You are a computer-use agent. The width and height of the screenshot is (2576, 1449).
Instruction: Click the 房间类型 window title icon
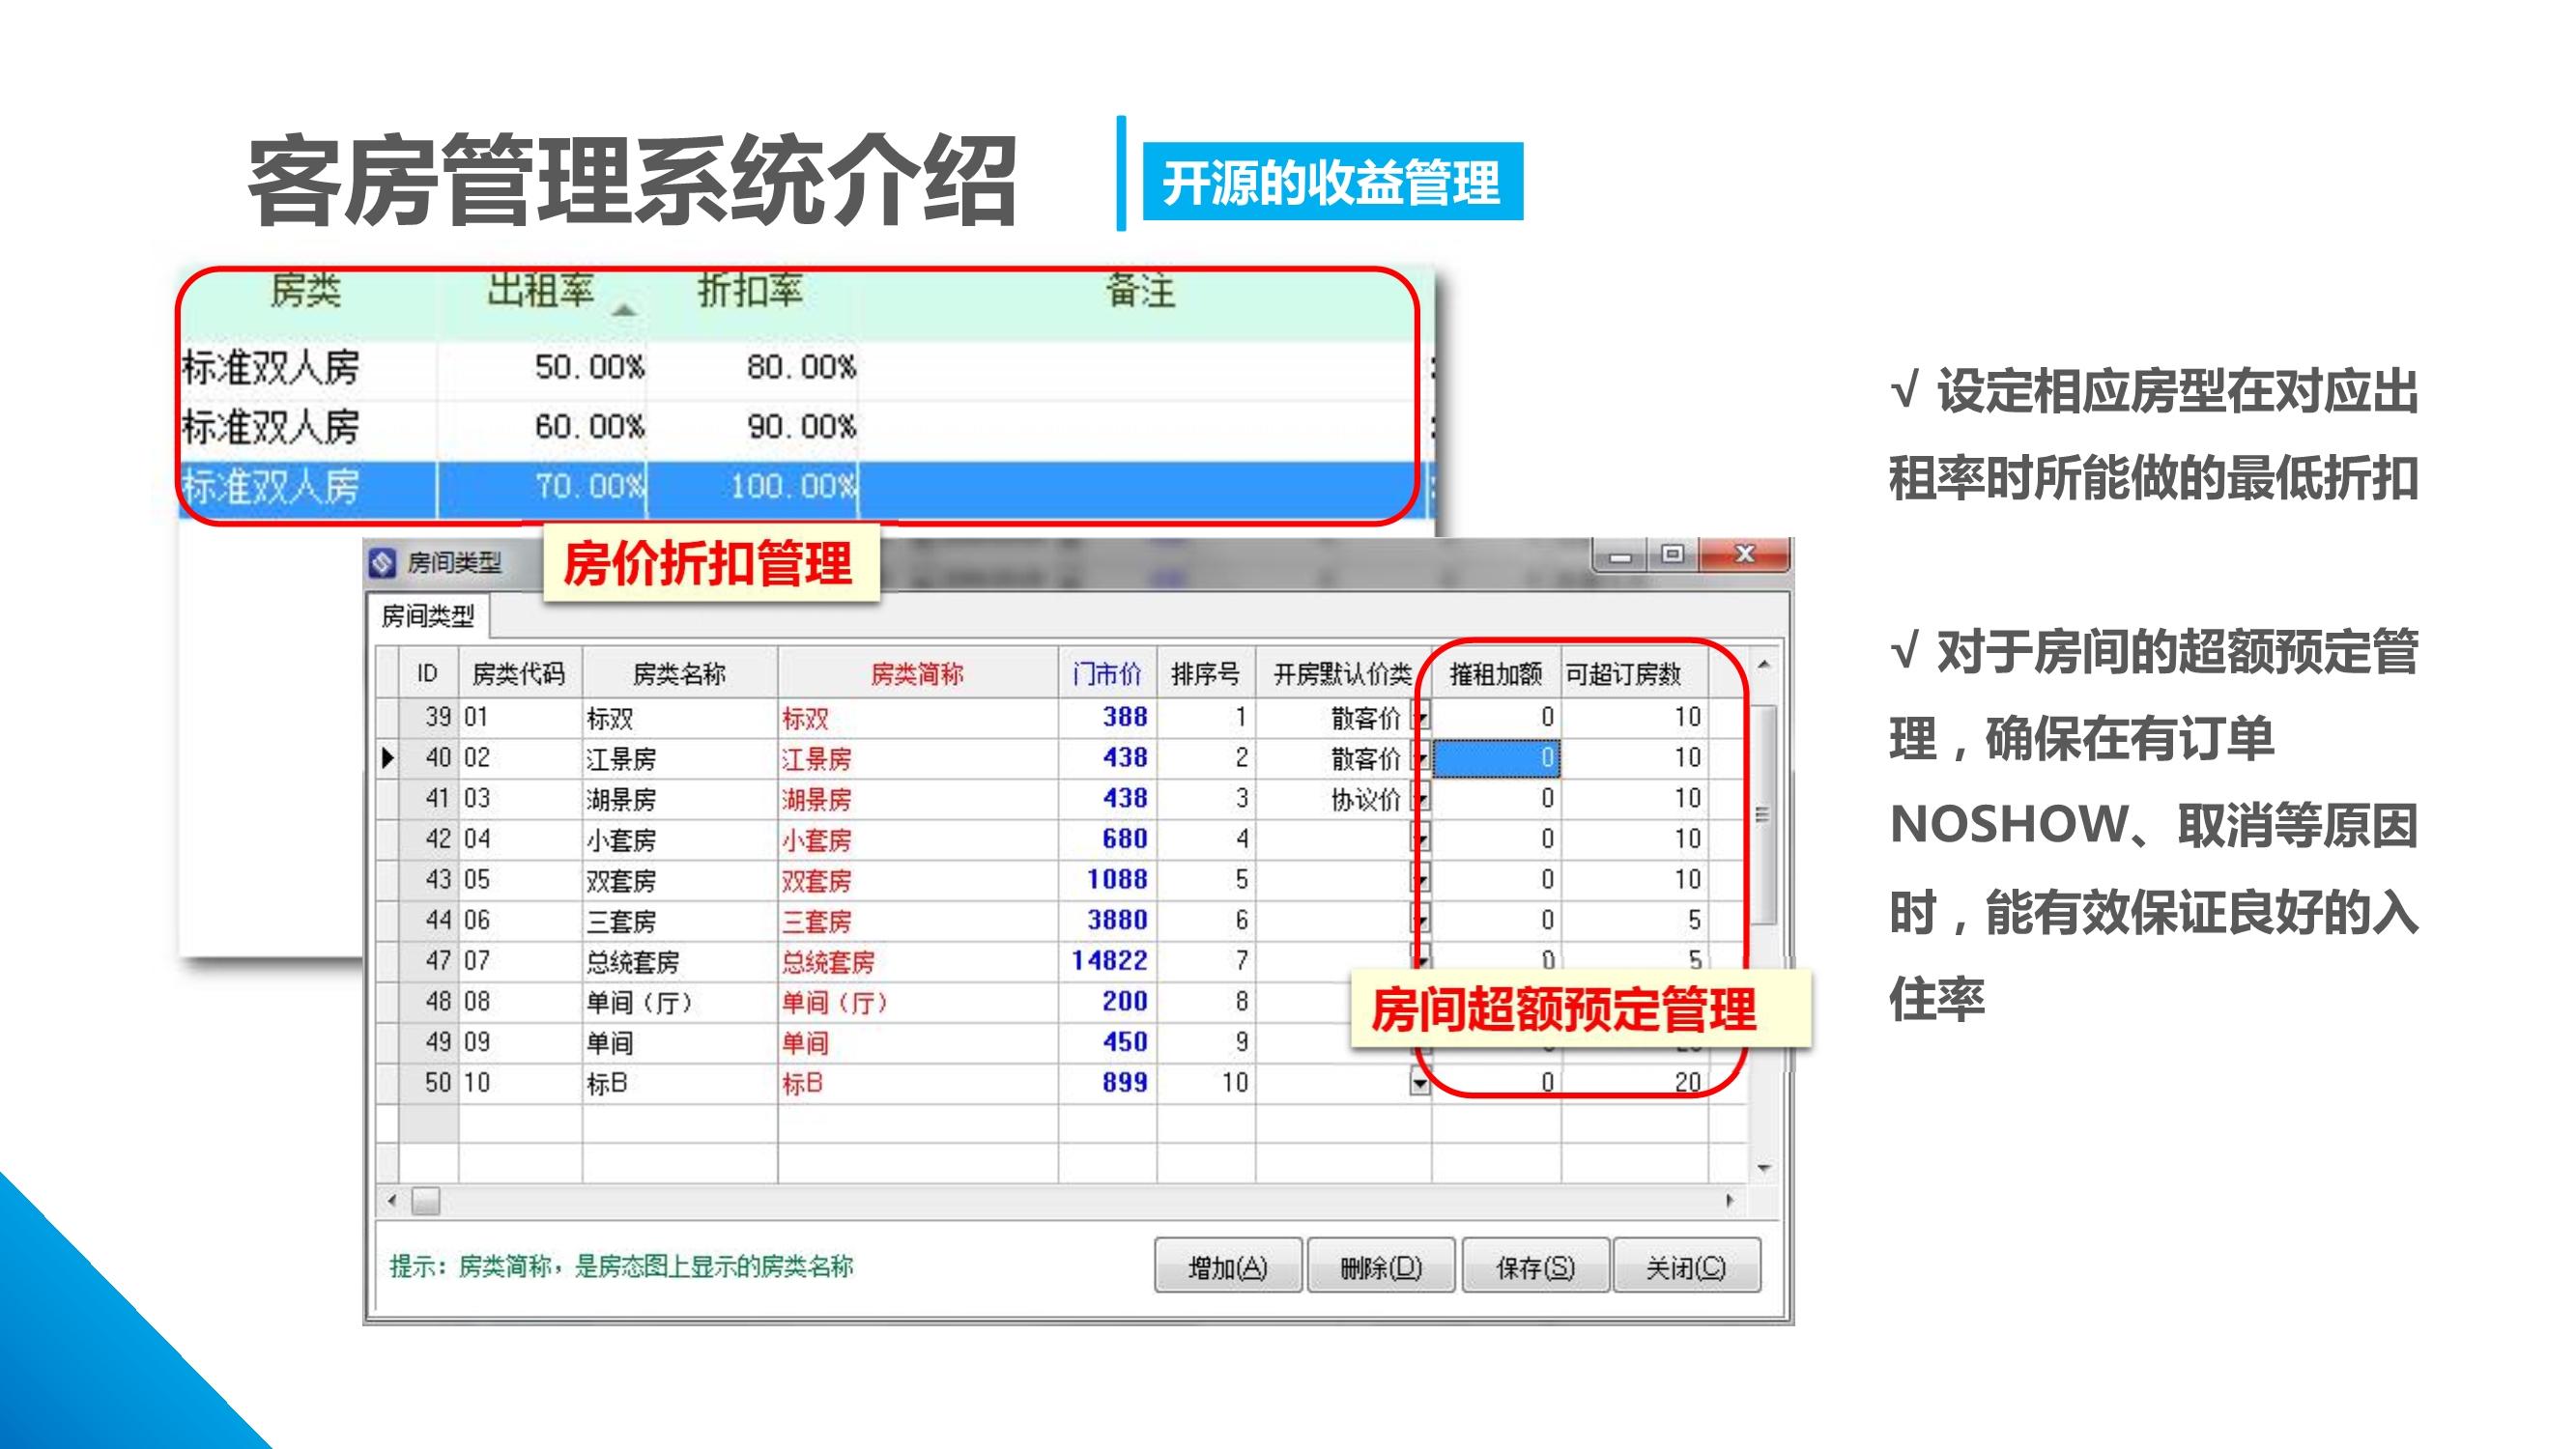tap(382, 563)
